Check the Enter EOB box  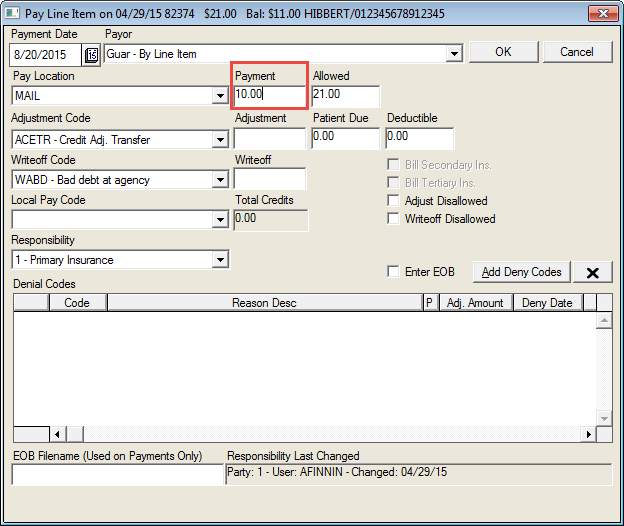pos(394,272)
